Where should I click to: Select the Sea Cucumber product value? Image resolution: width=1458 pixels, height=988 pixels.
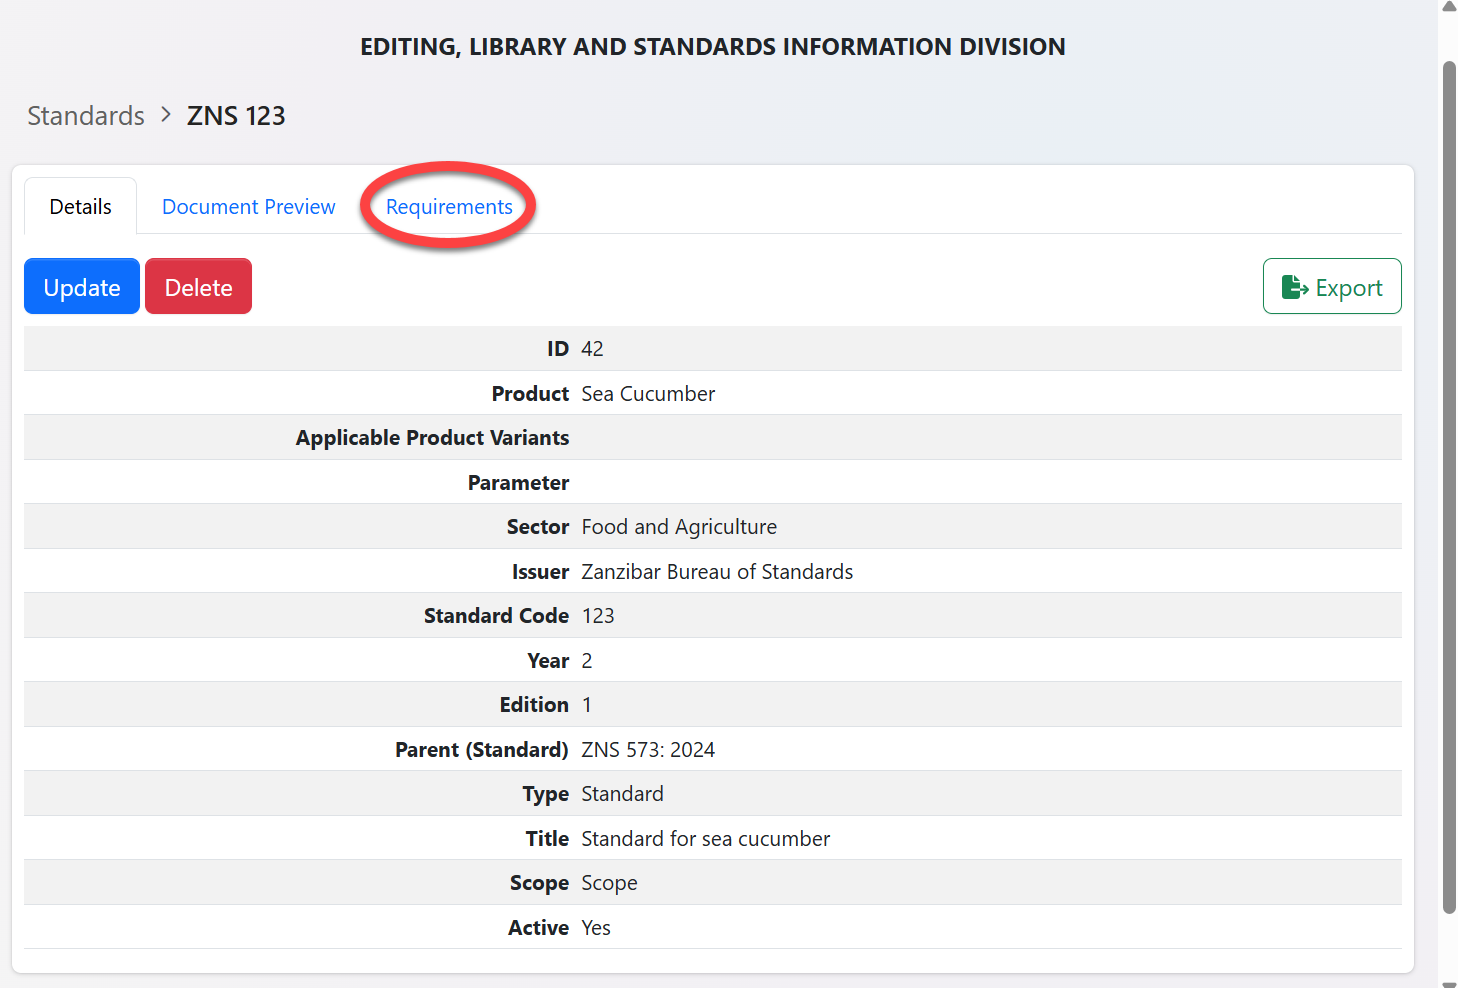pyautogui.click(x=648, y=394)
